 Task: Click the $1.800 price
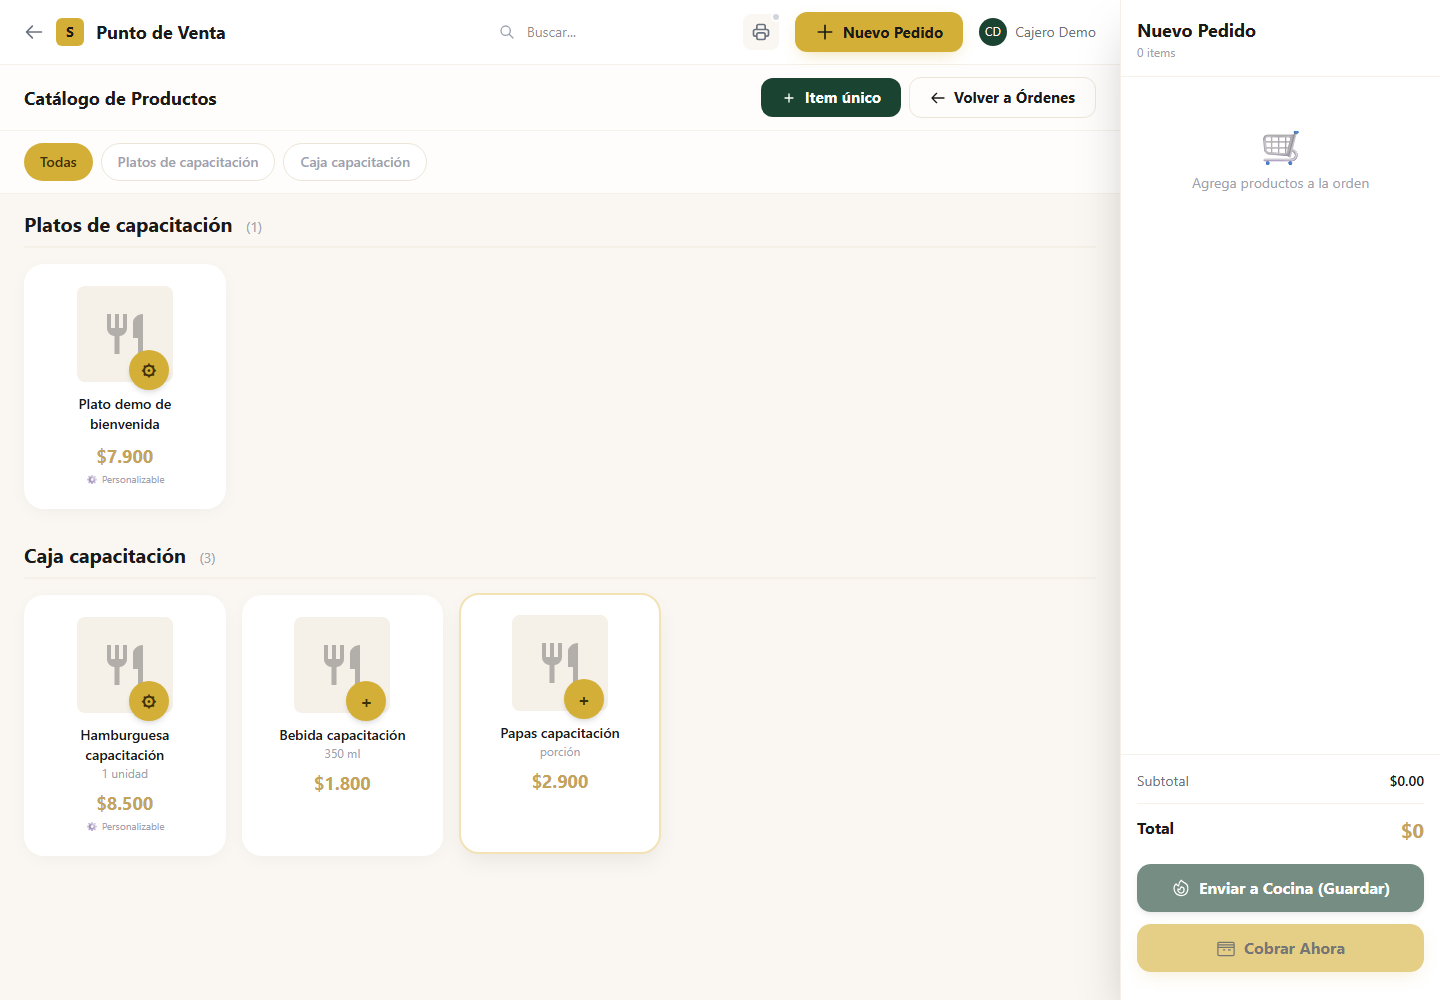[342, 784]
